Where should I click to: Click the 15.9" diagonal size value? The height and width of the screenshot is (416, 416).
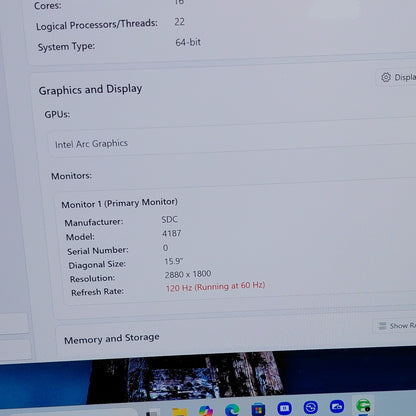pyautogui.click(x=174, y=261)
